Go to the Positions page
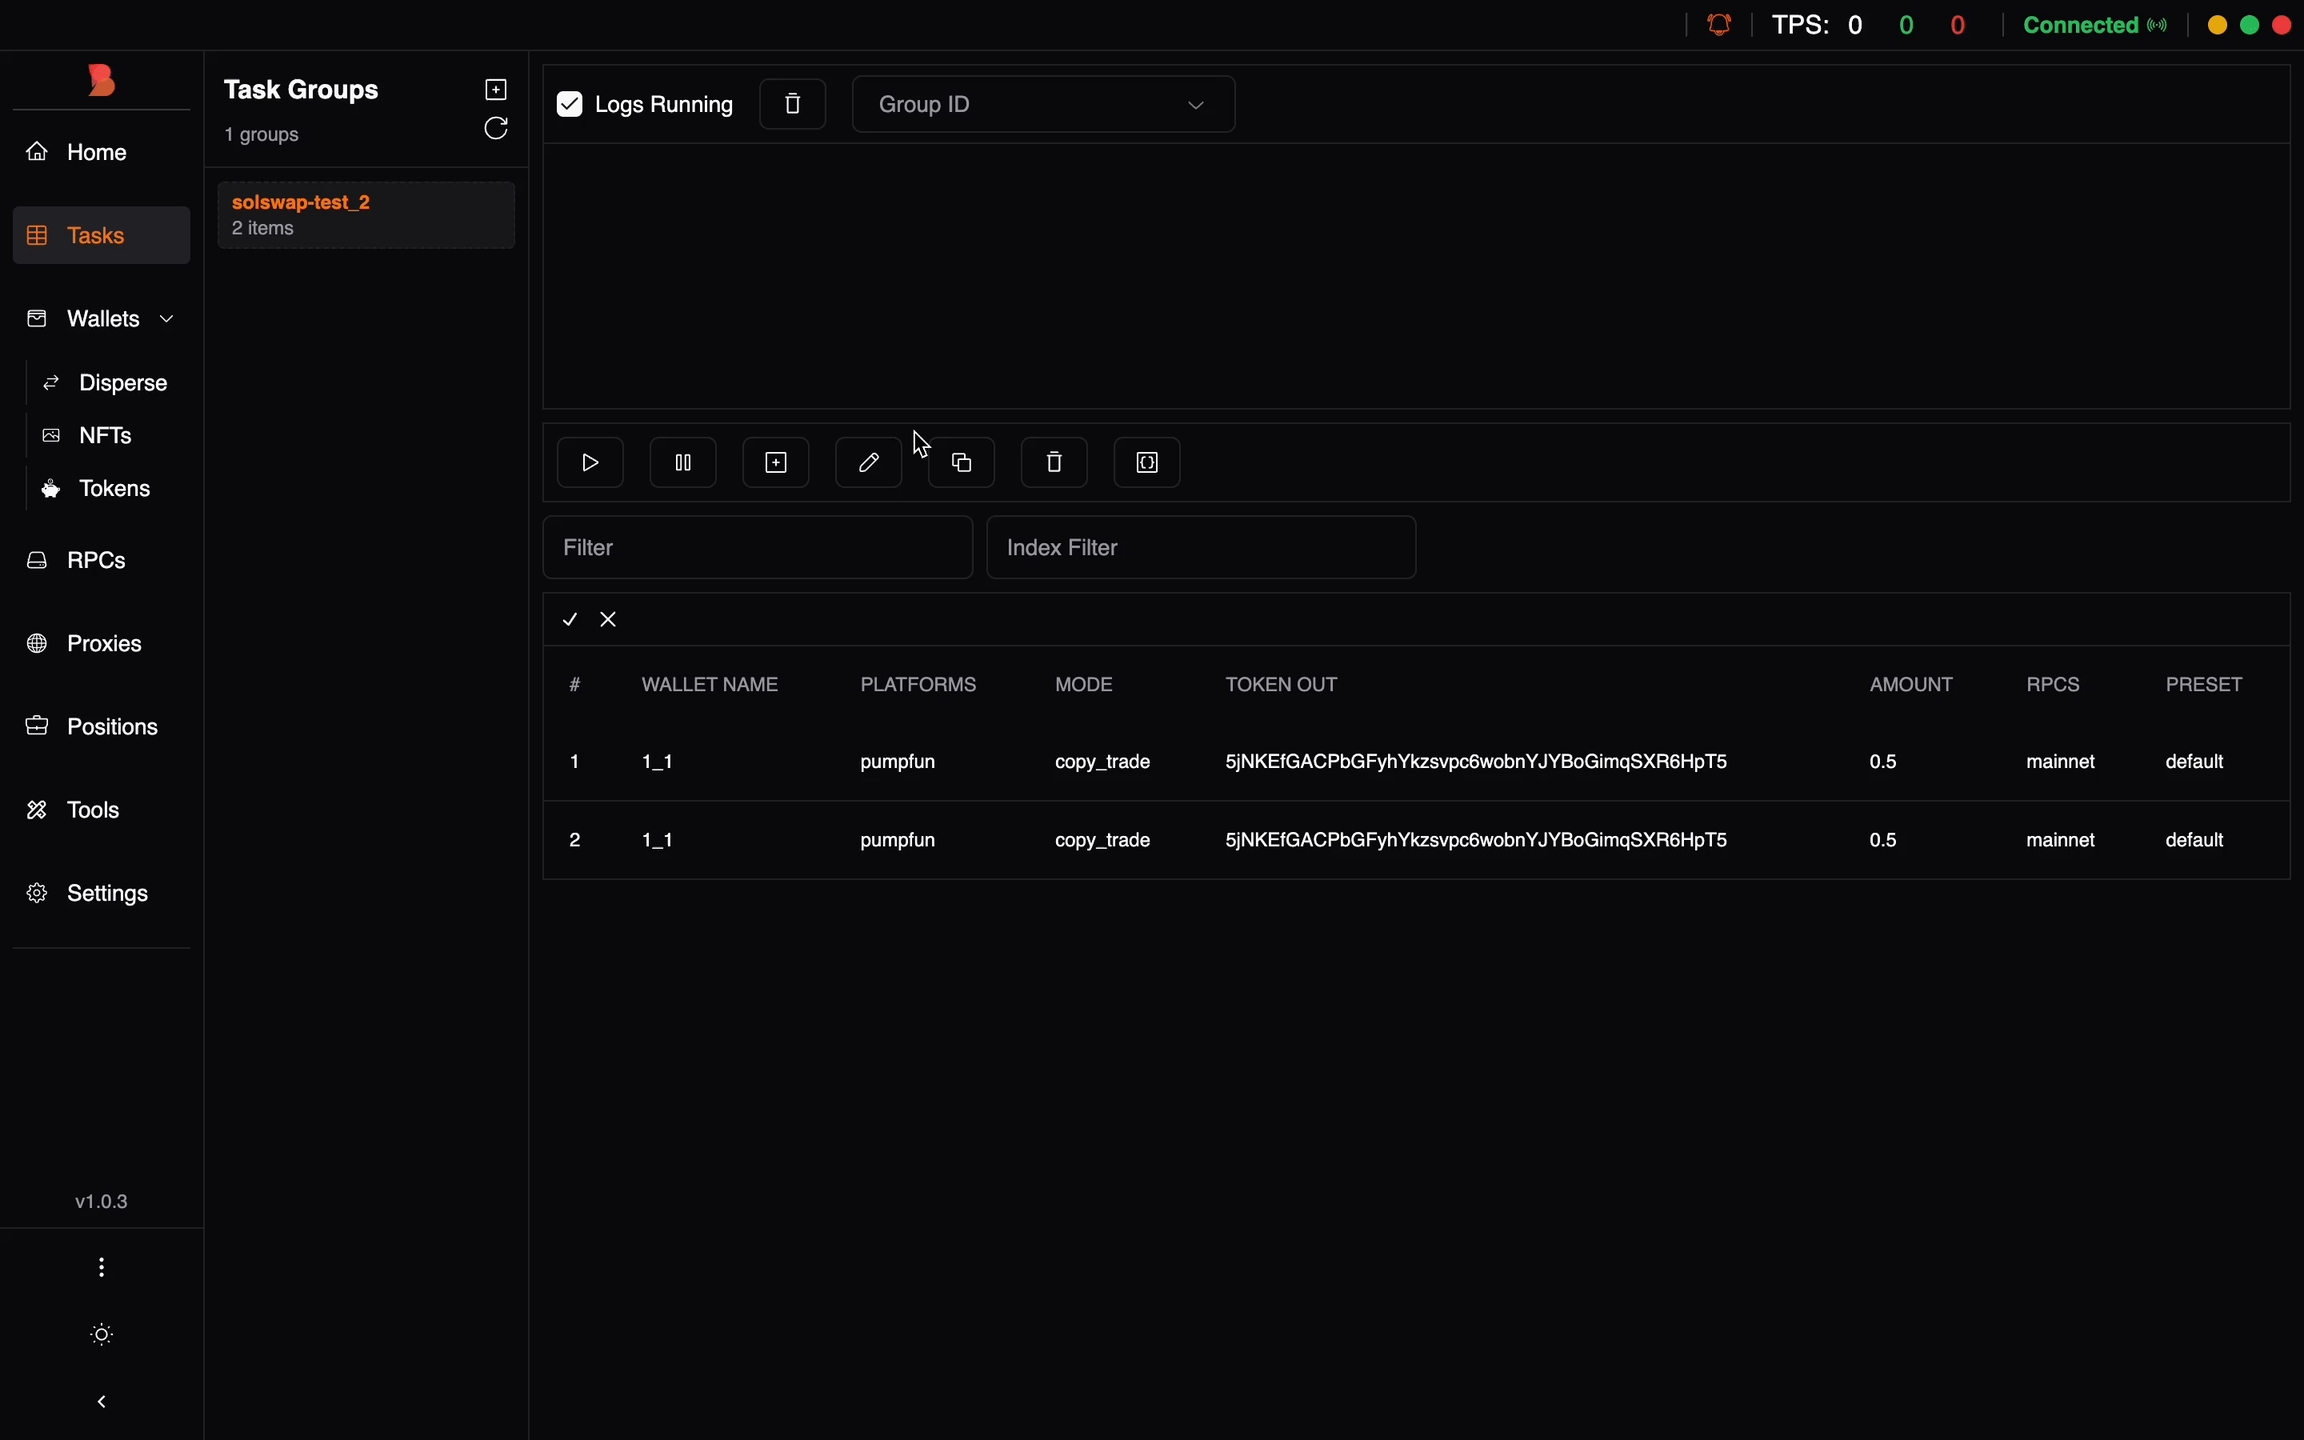Screen dimensions: 2304x1440 (111, 727)
